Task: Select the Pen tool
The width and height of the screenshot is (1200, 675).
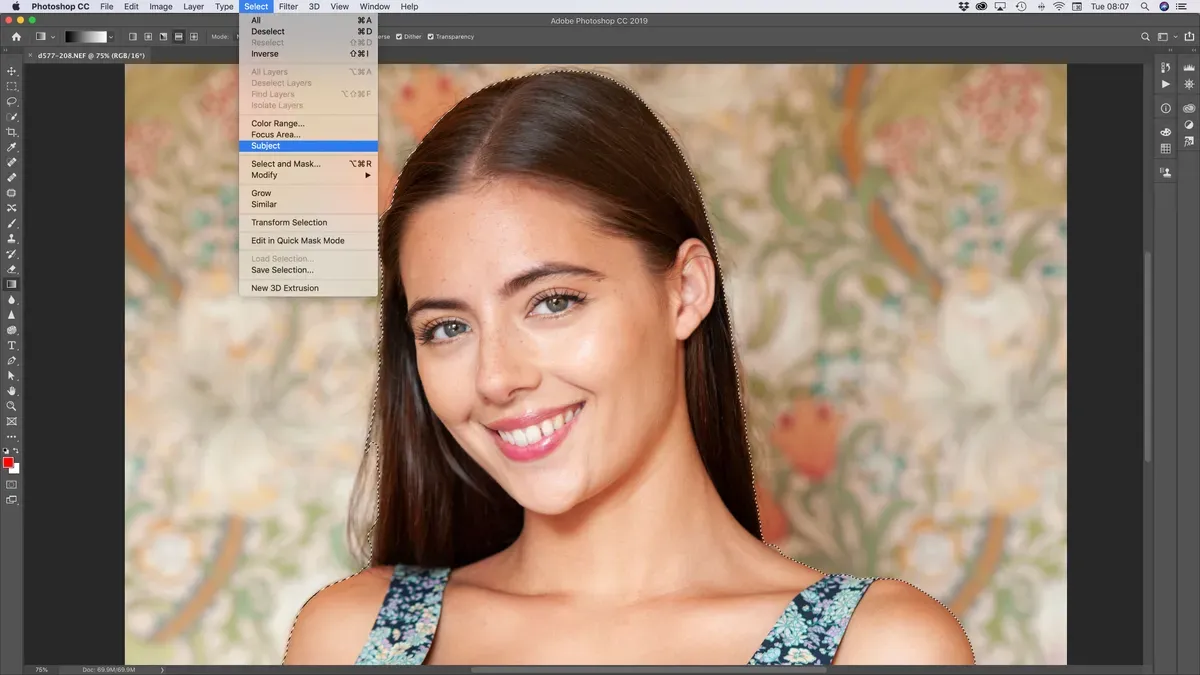Action: pos(12,360)
